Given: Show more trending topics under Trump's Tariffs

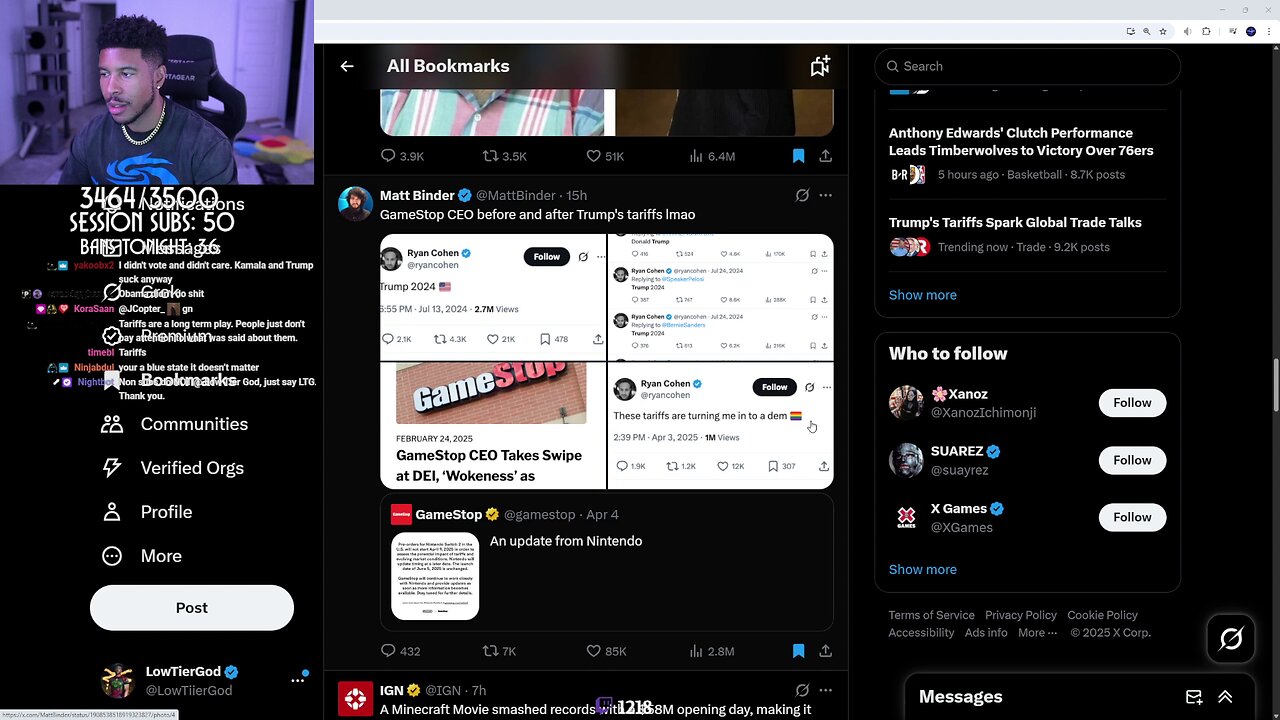Looking at the screenshot, I should pyautogui.click(x=923, y=295).
